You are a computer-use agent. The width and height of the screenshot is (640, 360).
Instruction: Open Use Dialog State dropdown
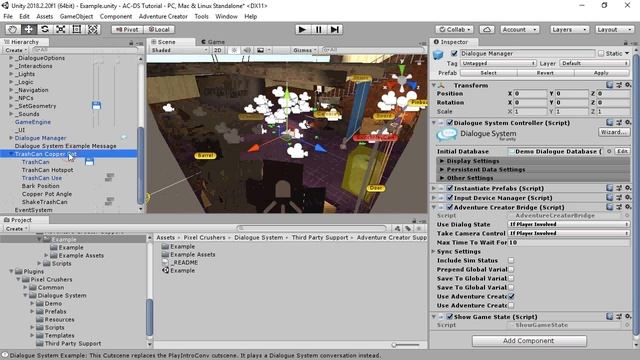pyautogui.click(x=569, y=224)
